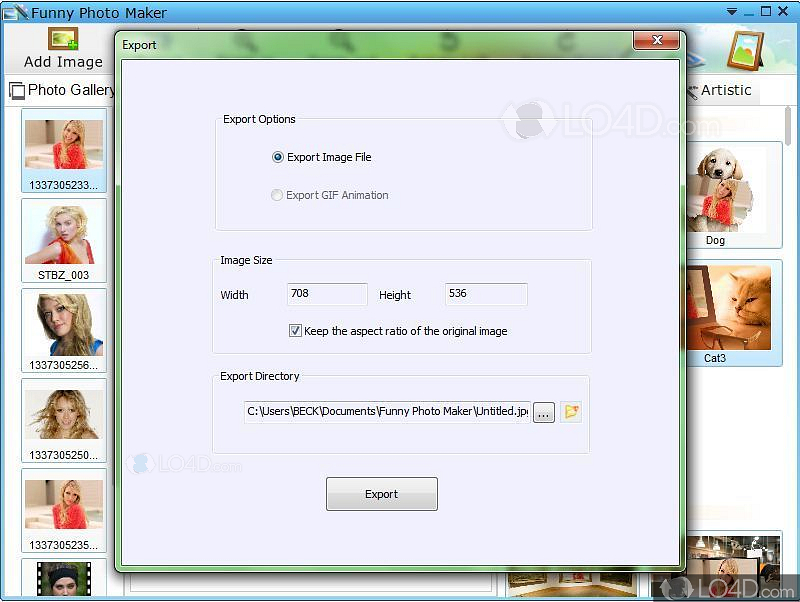Click the Export button
Viewport: 800px width, 602px height.
click(x=381, y=493)
